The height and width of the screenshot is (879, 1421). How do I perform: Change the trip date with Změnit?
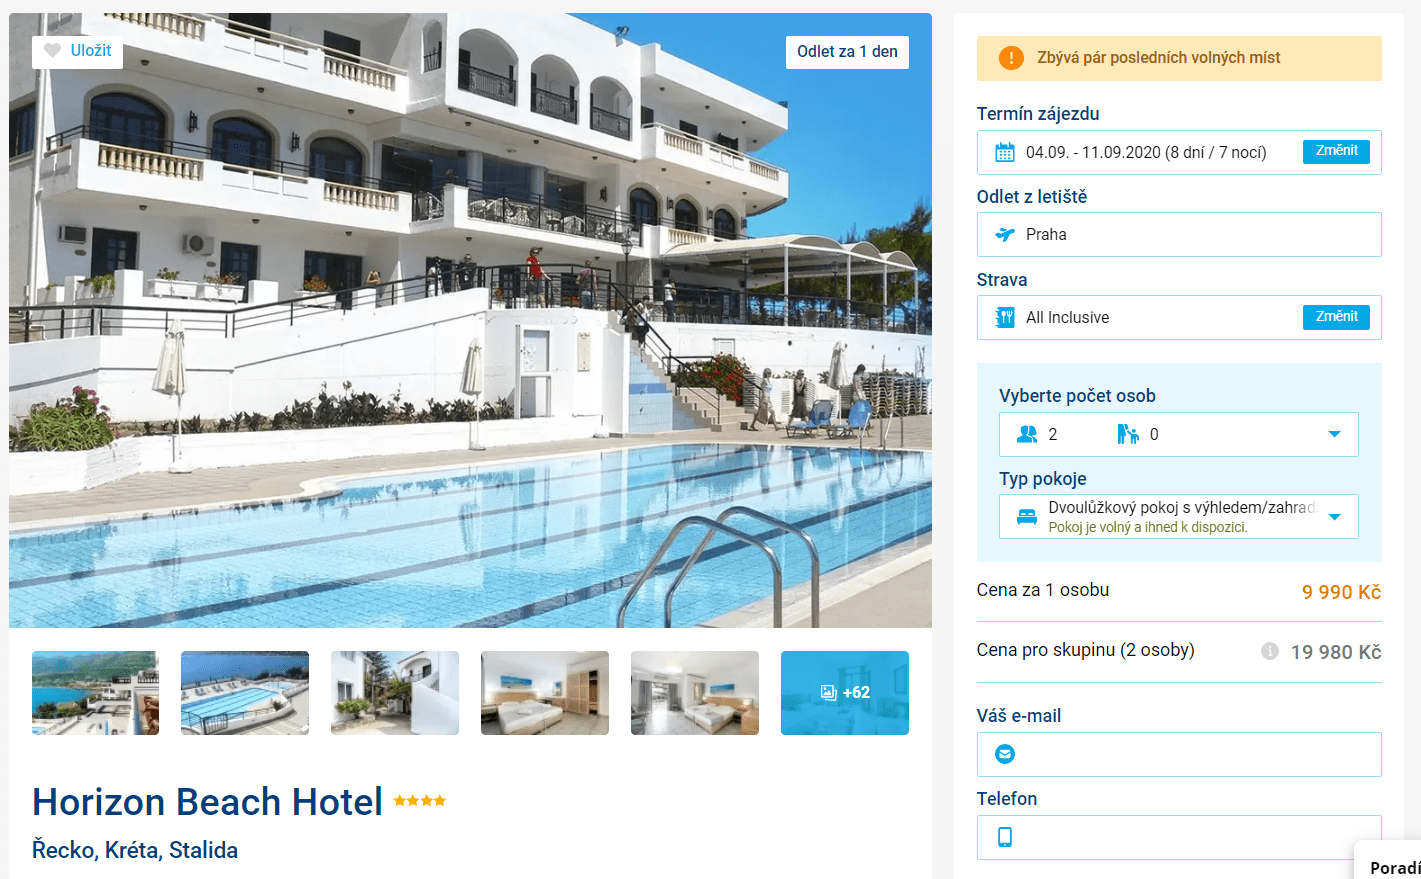tap(1336, 151)
